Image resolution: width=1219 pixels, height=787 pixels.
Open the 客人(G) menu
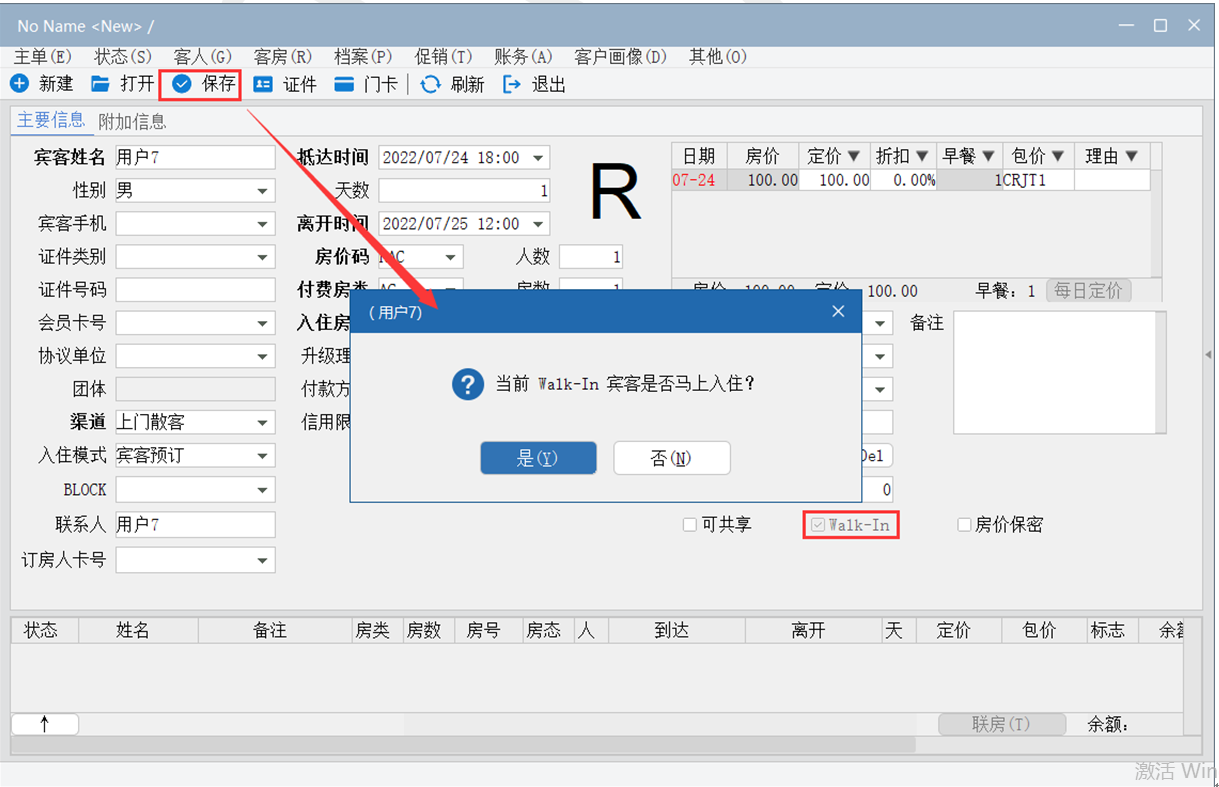point(203,56)
